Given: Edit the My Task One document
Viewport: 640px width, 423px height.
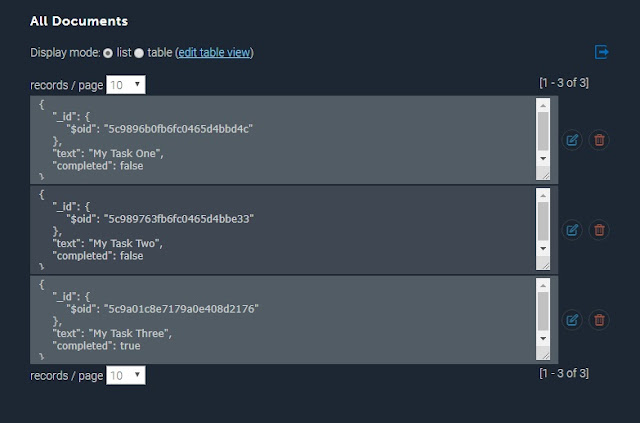Looking at the screenshot, I should 572,141.
